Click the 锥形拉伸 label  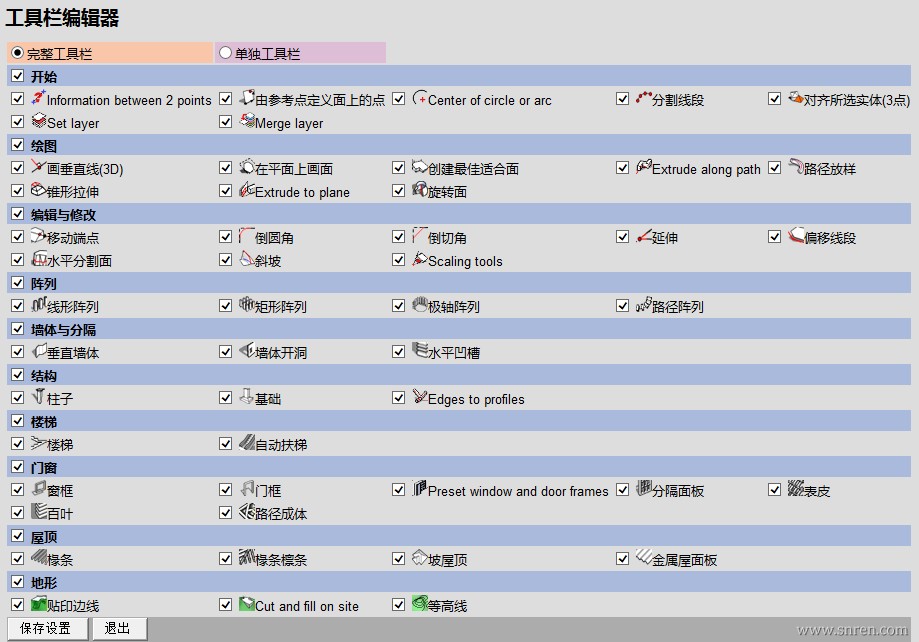[73, 192]
